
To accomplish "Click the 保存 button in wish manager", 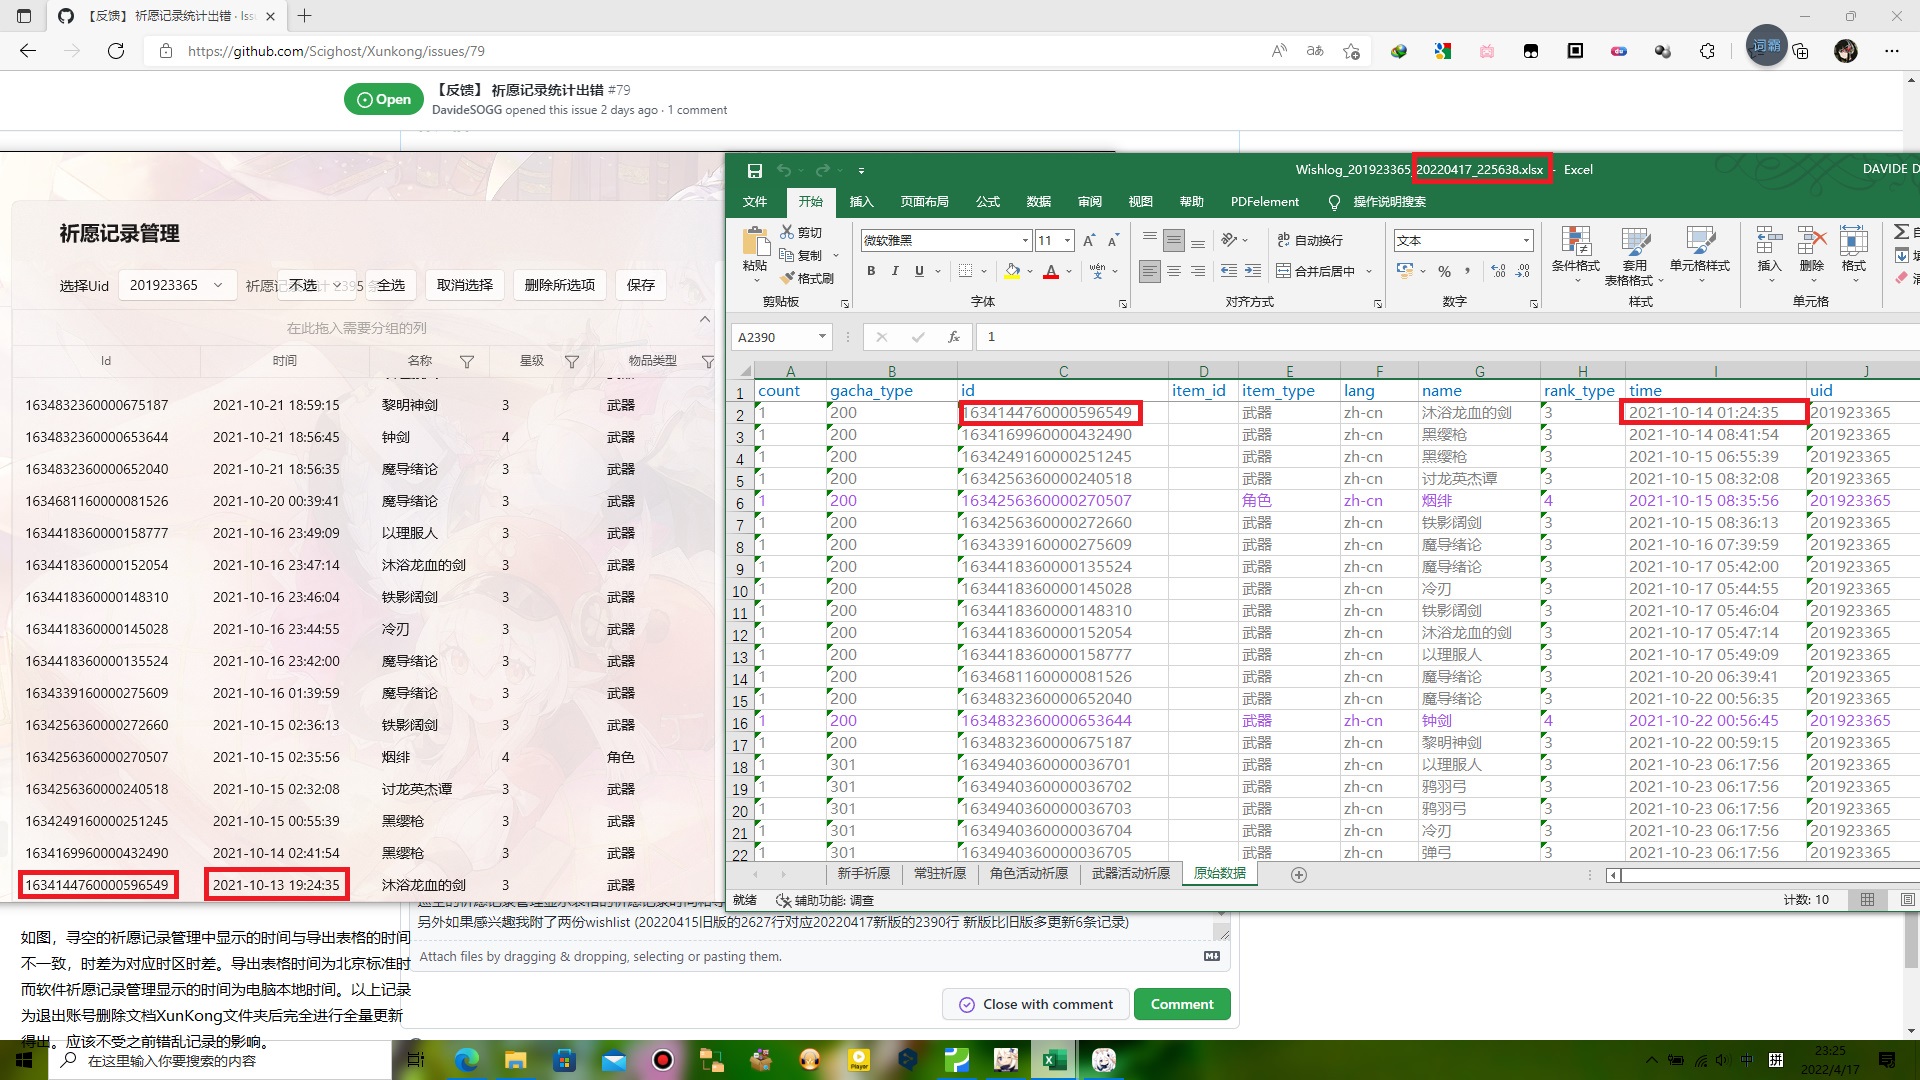I will (641, 285).
